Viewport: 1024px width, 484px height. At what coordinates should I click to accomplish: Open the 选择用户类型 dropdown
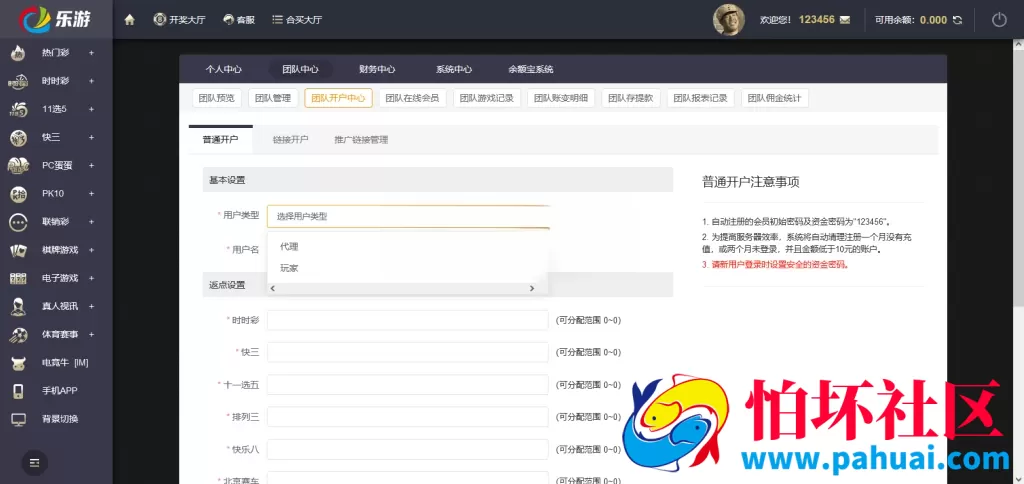click(x=408, y=216)
